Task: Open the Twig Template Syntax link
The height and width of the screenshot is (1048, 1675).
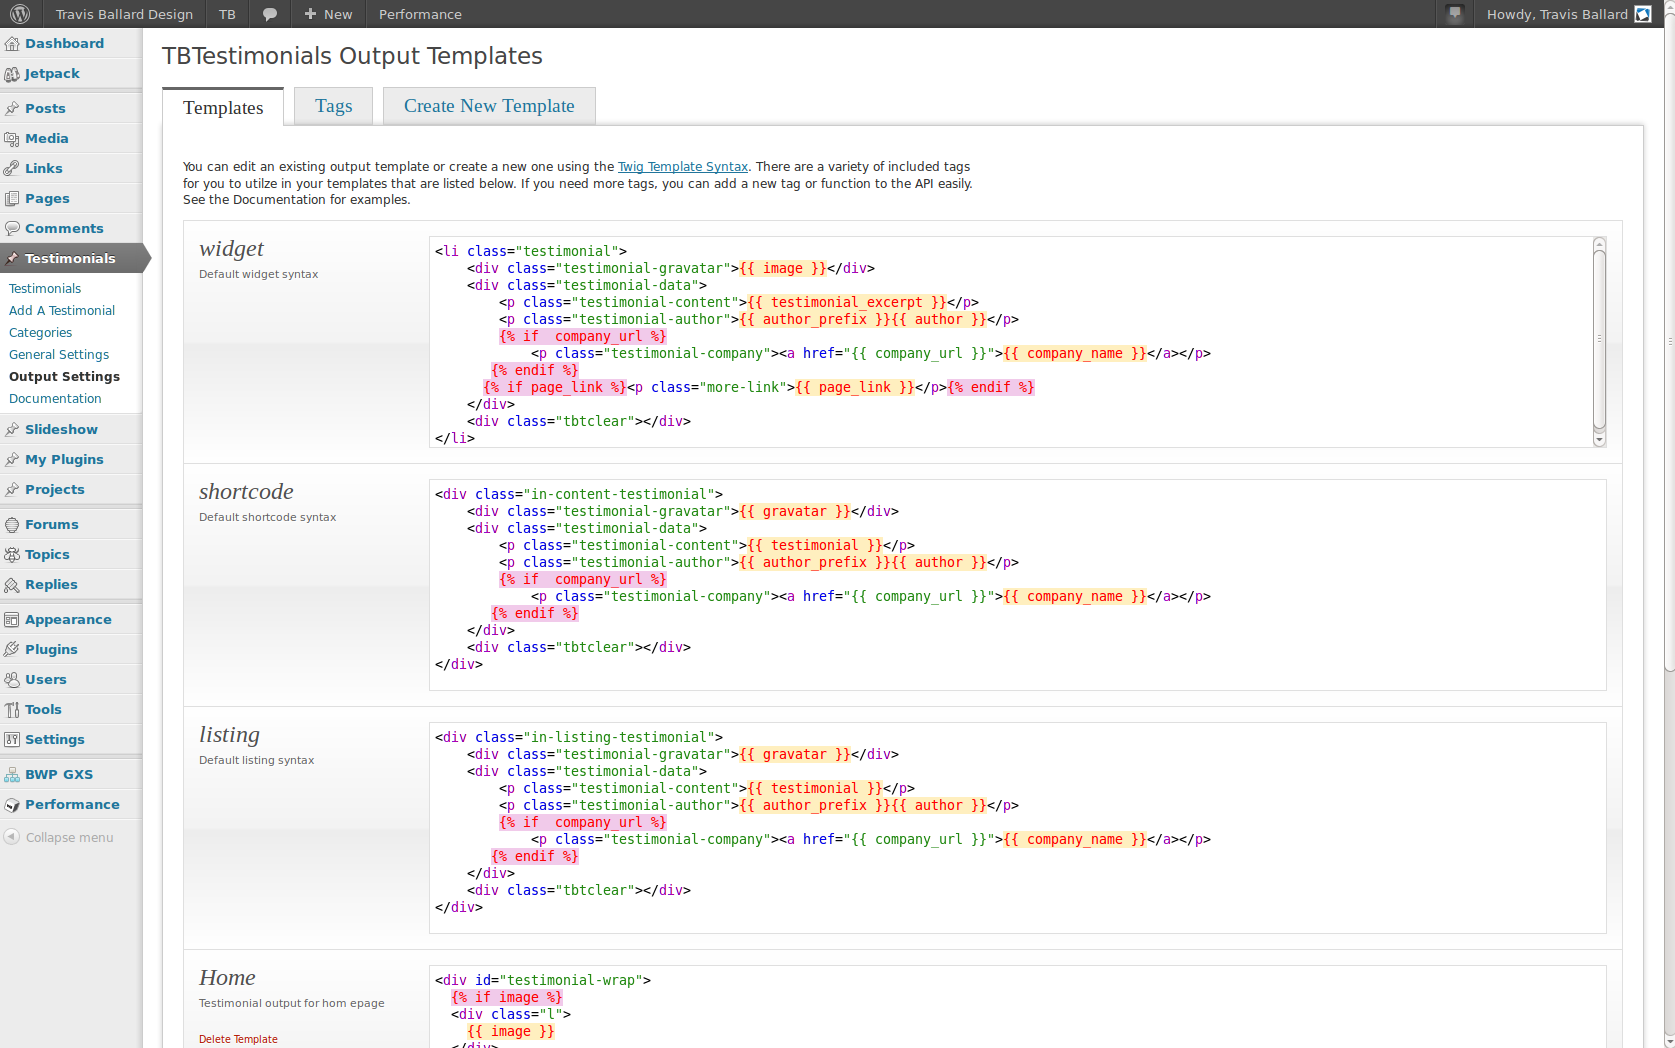Action: [683, 167]
